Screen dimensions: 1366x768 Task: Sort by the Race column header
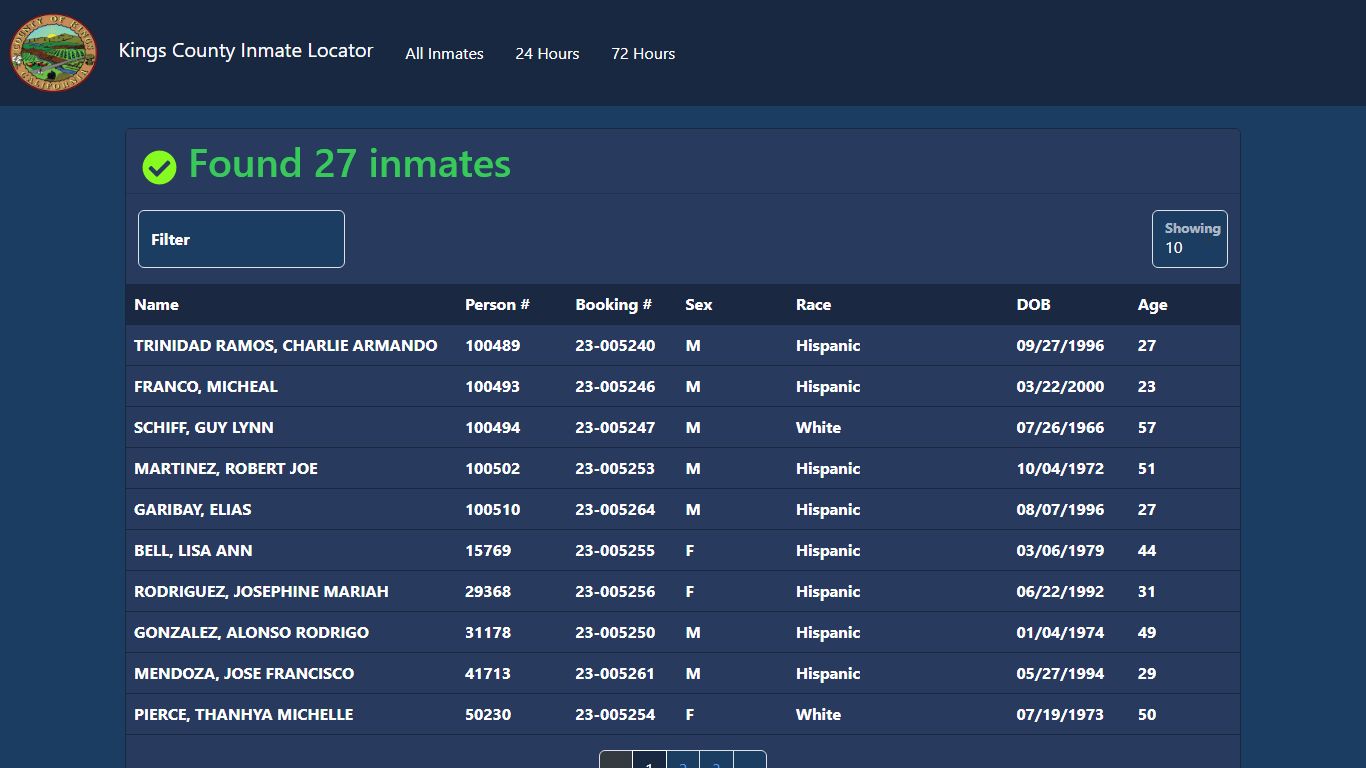(814, 305)
